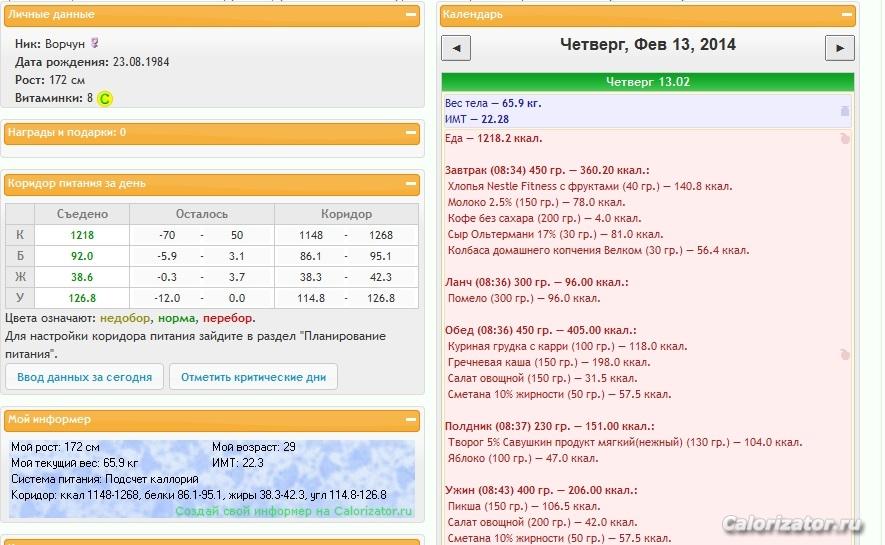Click the corridor upper calorie value 1268
Screen dimensions: 885x545
pyautogui.click(x=381, y=235)
